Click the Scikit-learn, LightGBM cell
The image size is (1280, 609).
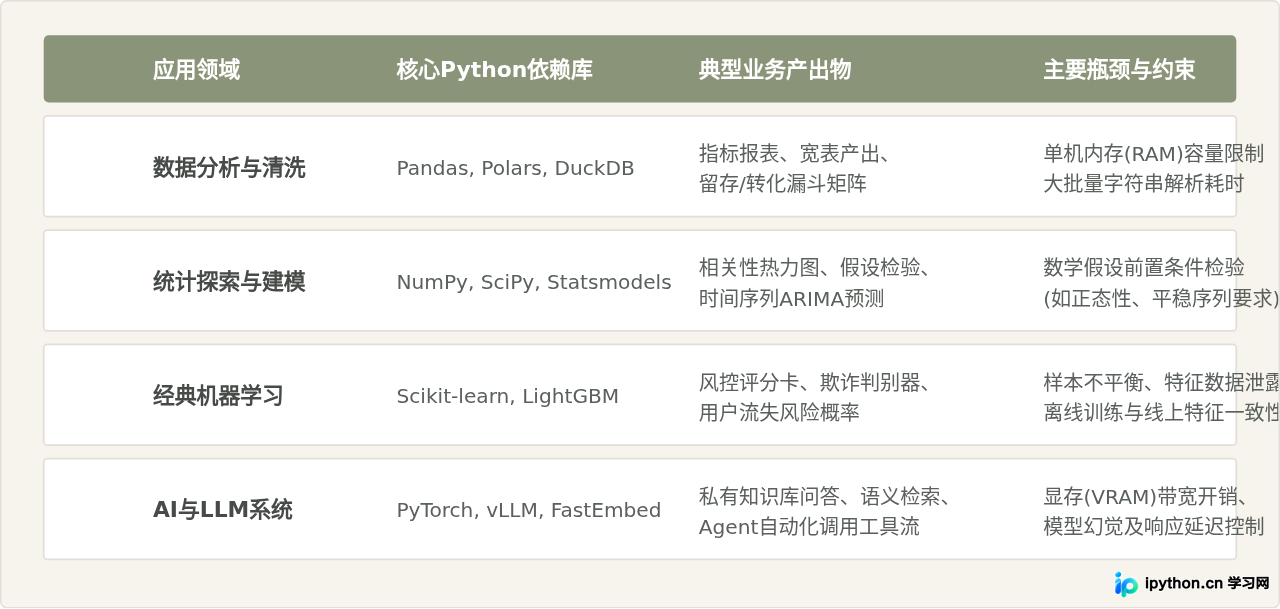[507, 396]
